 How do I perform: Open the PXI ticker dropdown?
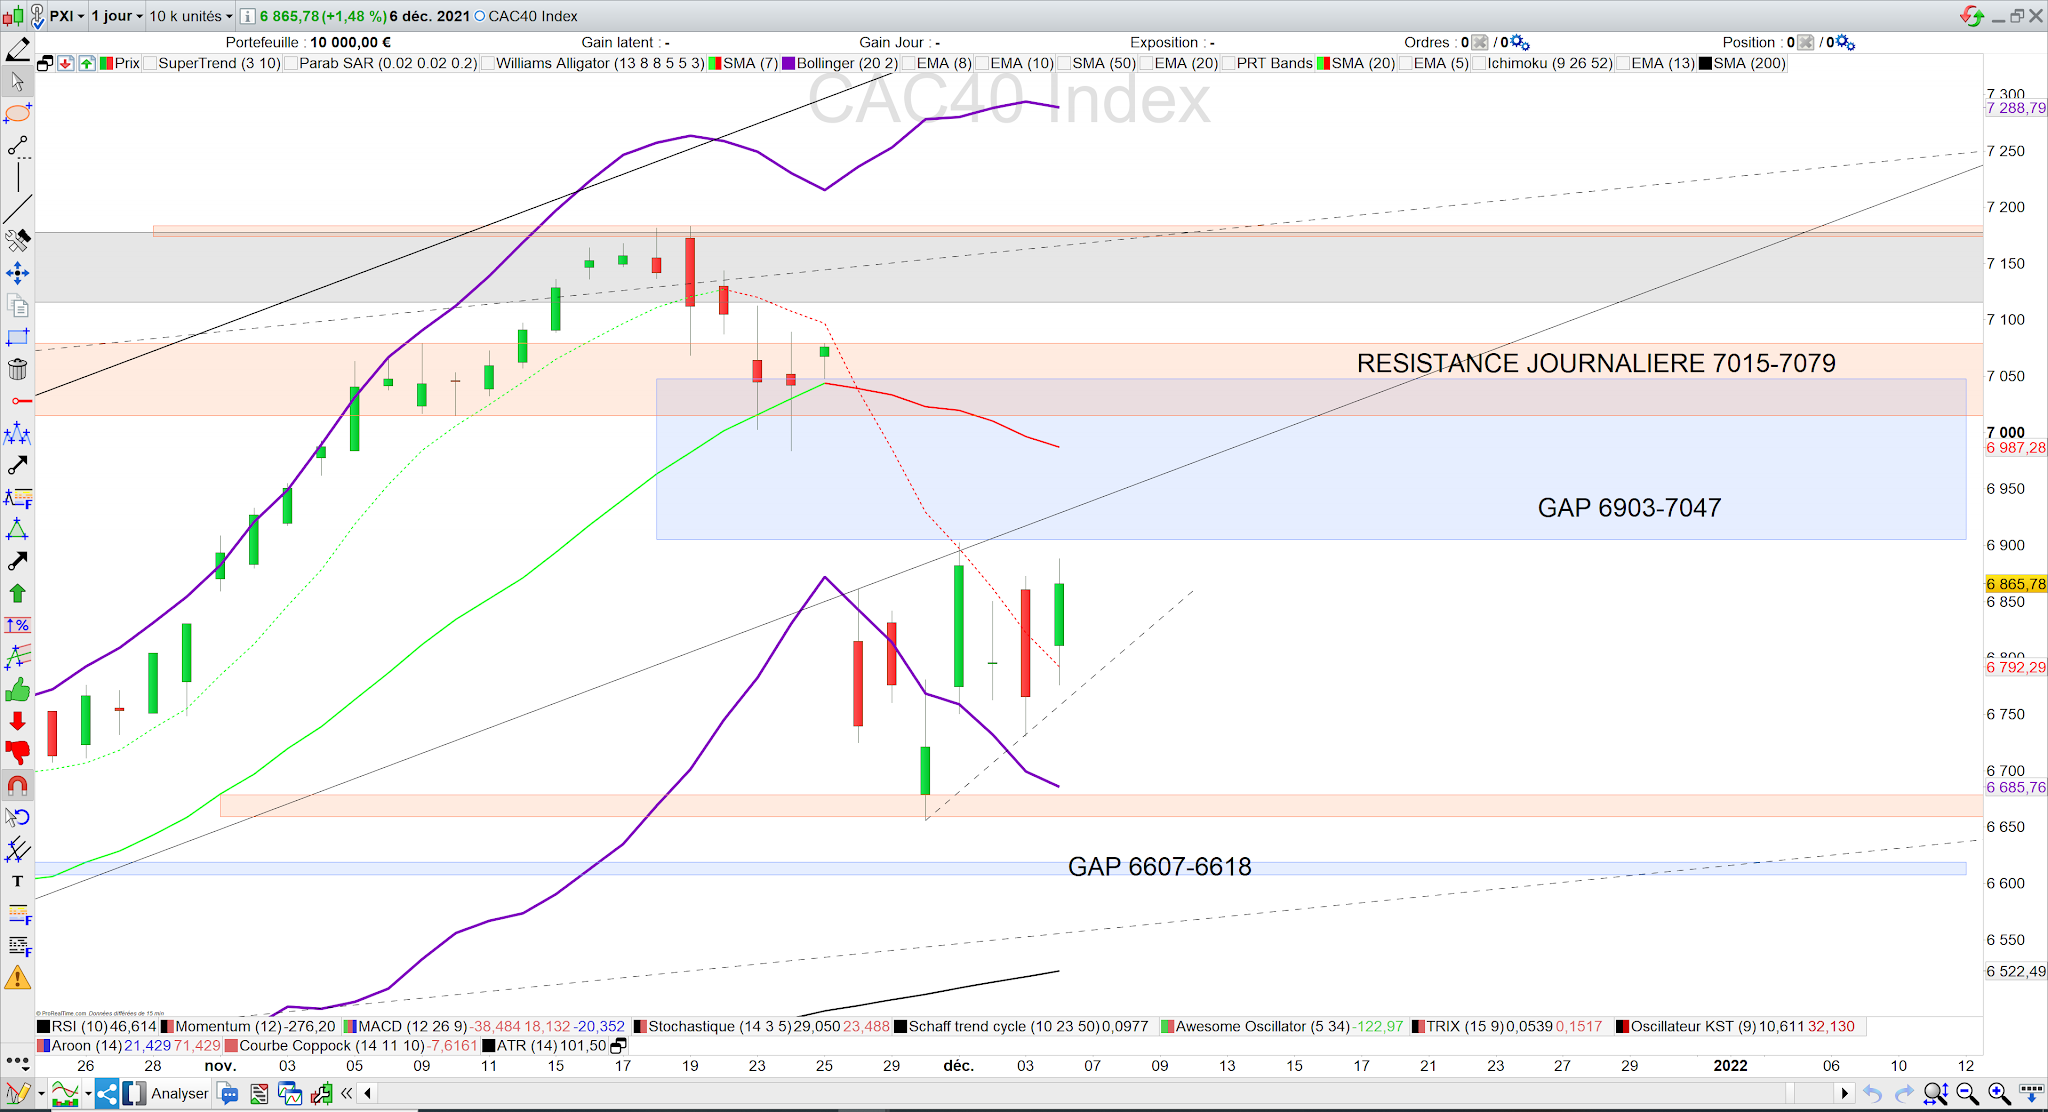pyautogui.click(x=67, y=16)
